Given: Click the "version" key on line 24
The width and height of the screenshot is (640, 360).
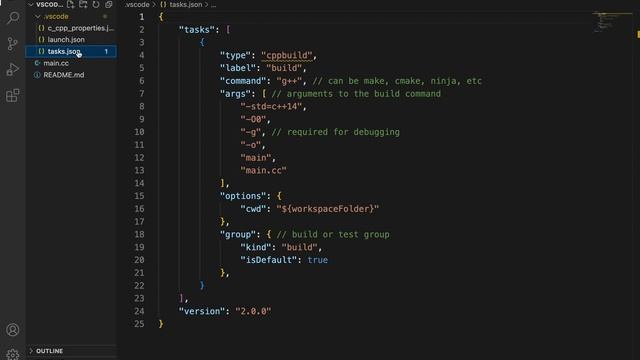Looking at the screenshot, I should [202, 311].
